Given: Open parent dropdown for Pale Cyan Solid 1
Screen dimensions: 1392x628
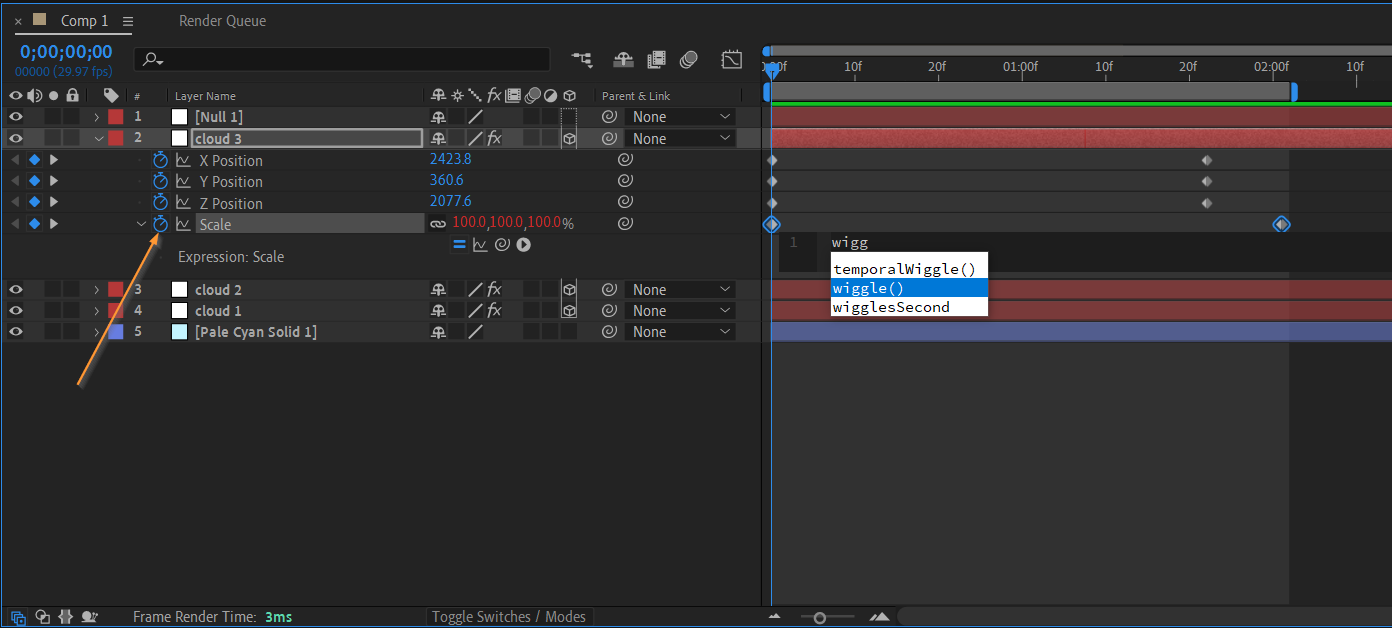Looking at the screenshot, I should click(682, 332).
